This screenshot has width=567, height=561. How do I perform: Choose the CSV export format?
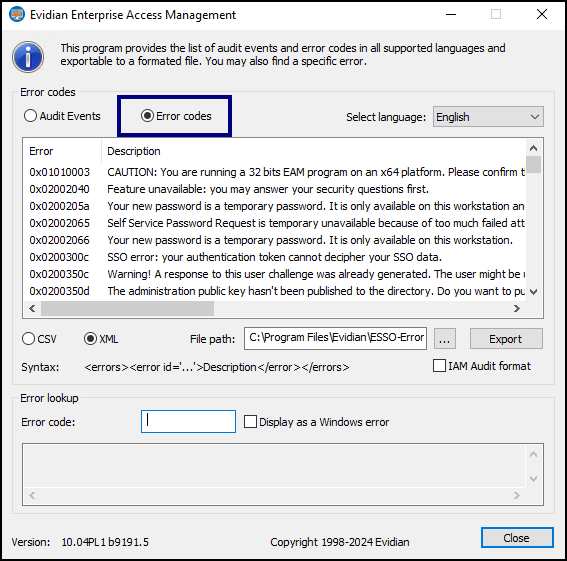pyautogui.click(x=39, y=339)
